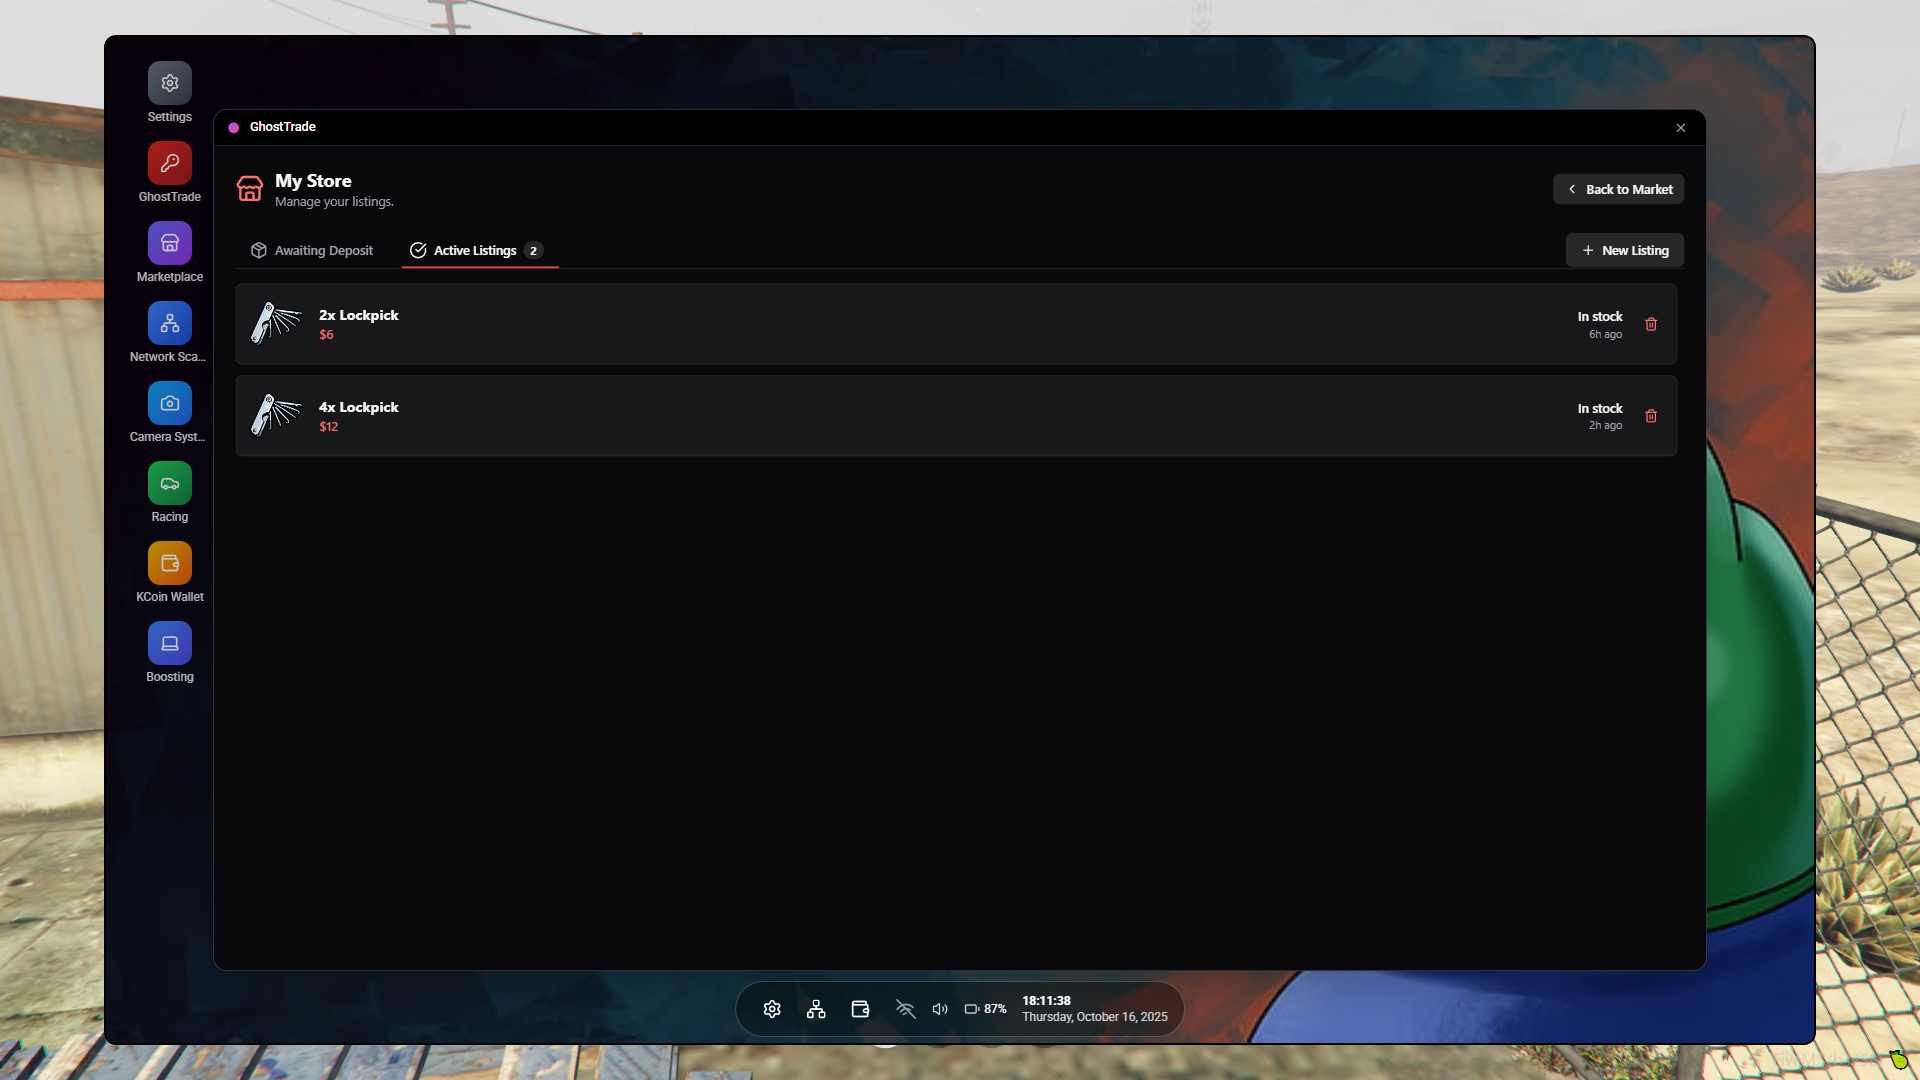Launch the Boosting app

pyautogui.click(x=170, y=643)
